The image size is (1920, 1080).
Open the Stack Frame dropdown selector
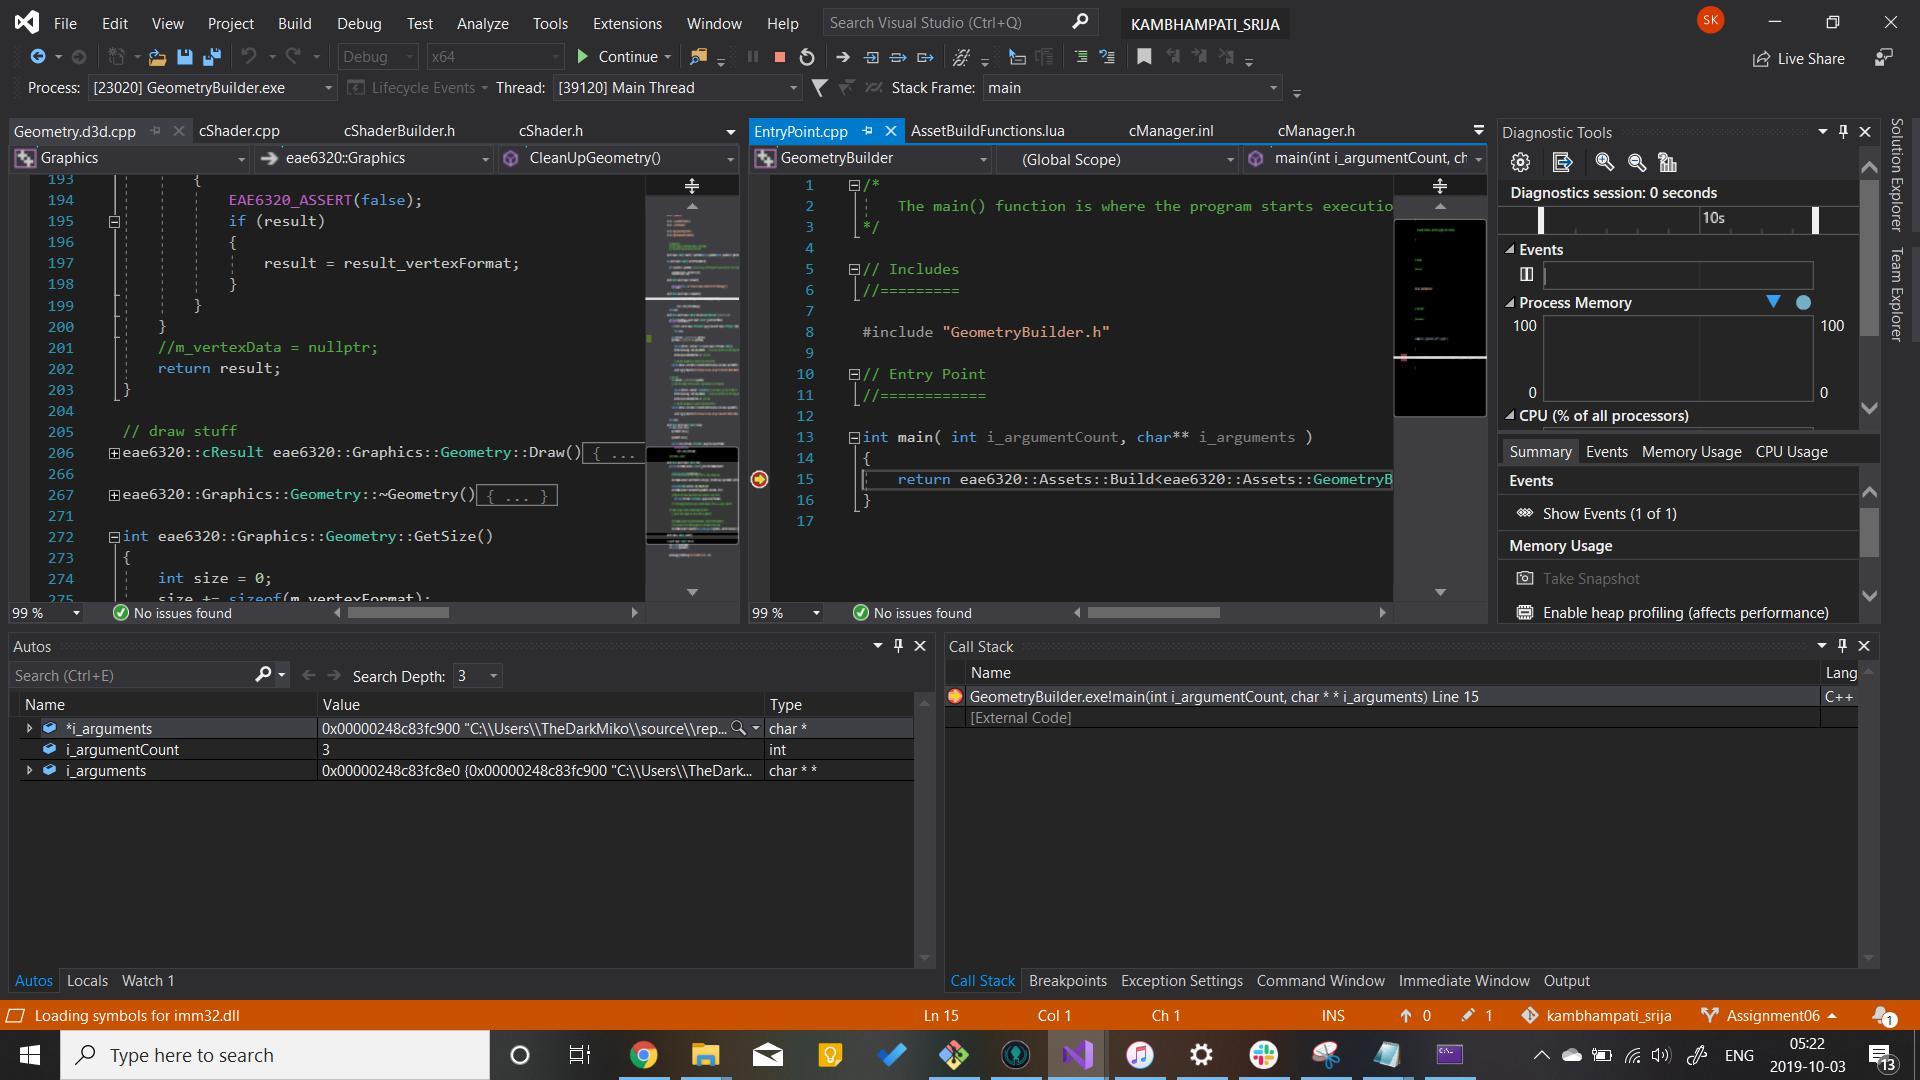coord(1271,87)
